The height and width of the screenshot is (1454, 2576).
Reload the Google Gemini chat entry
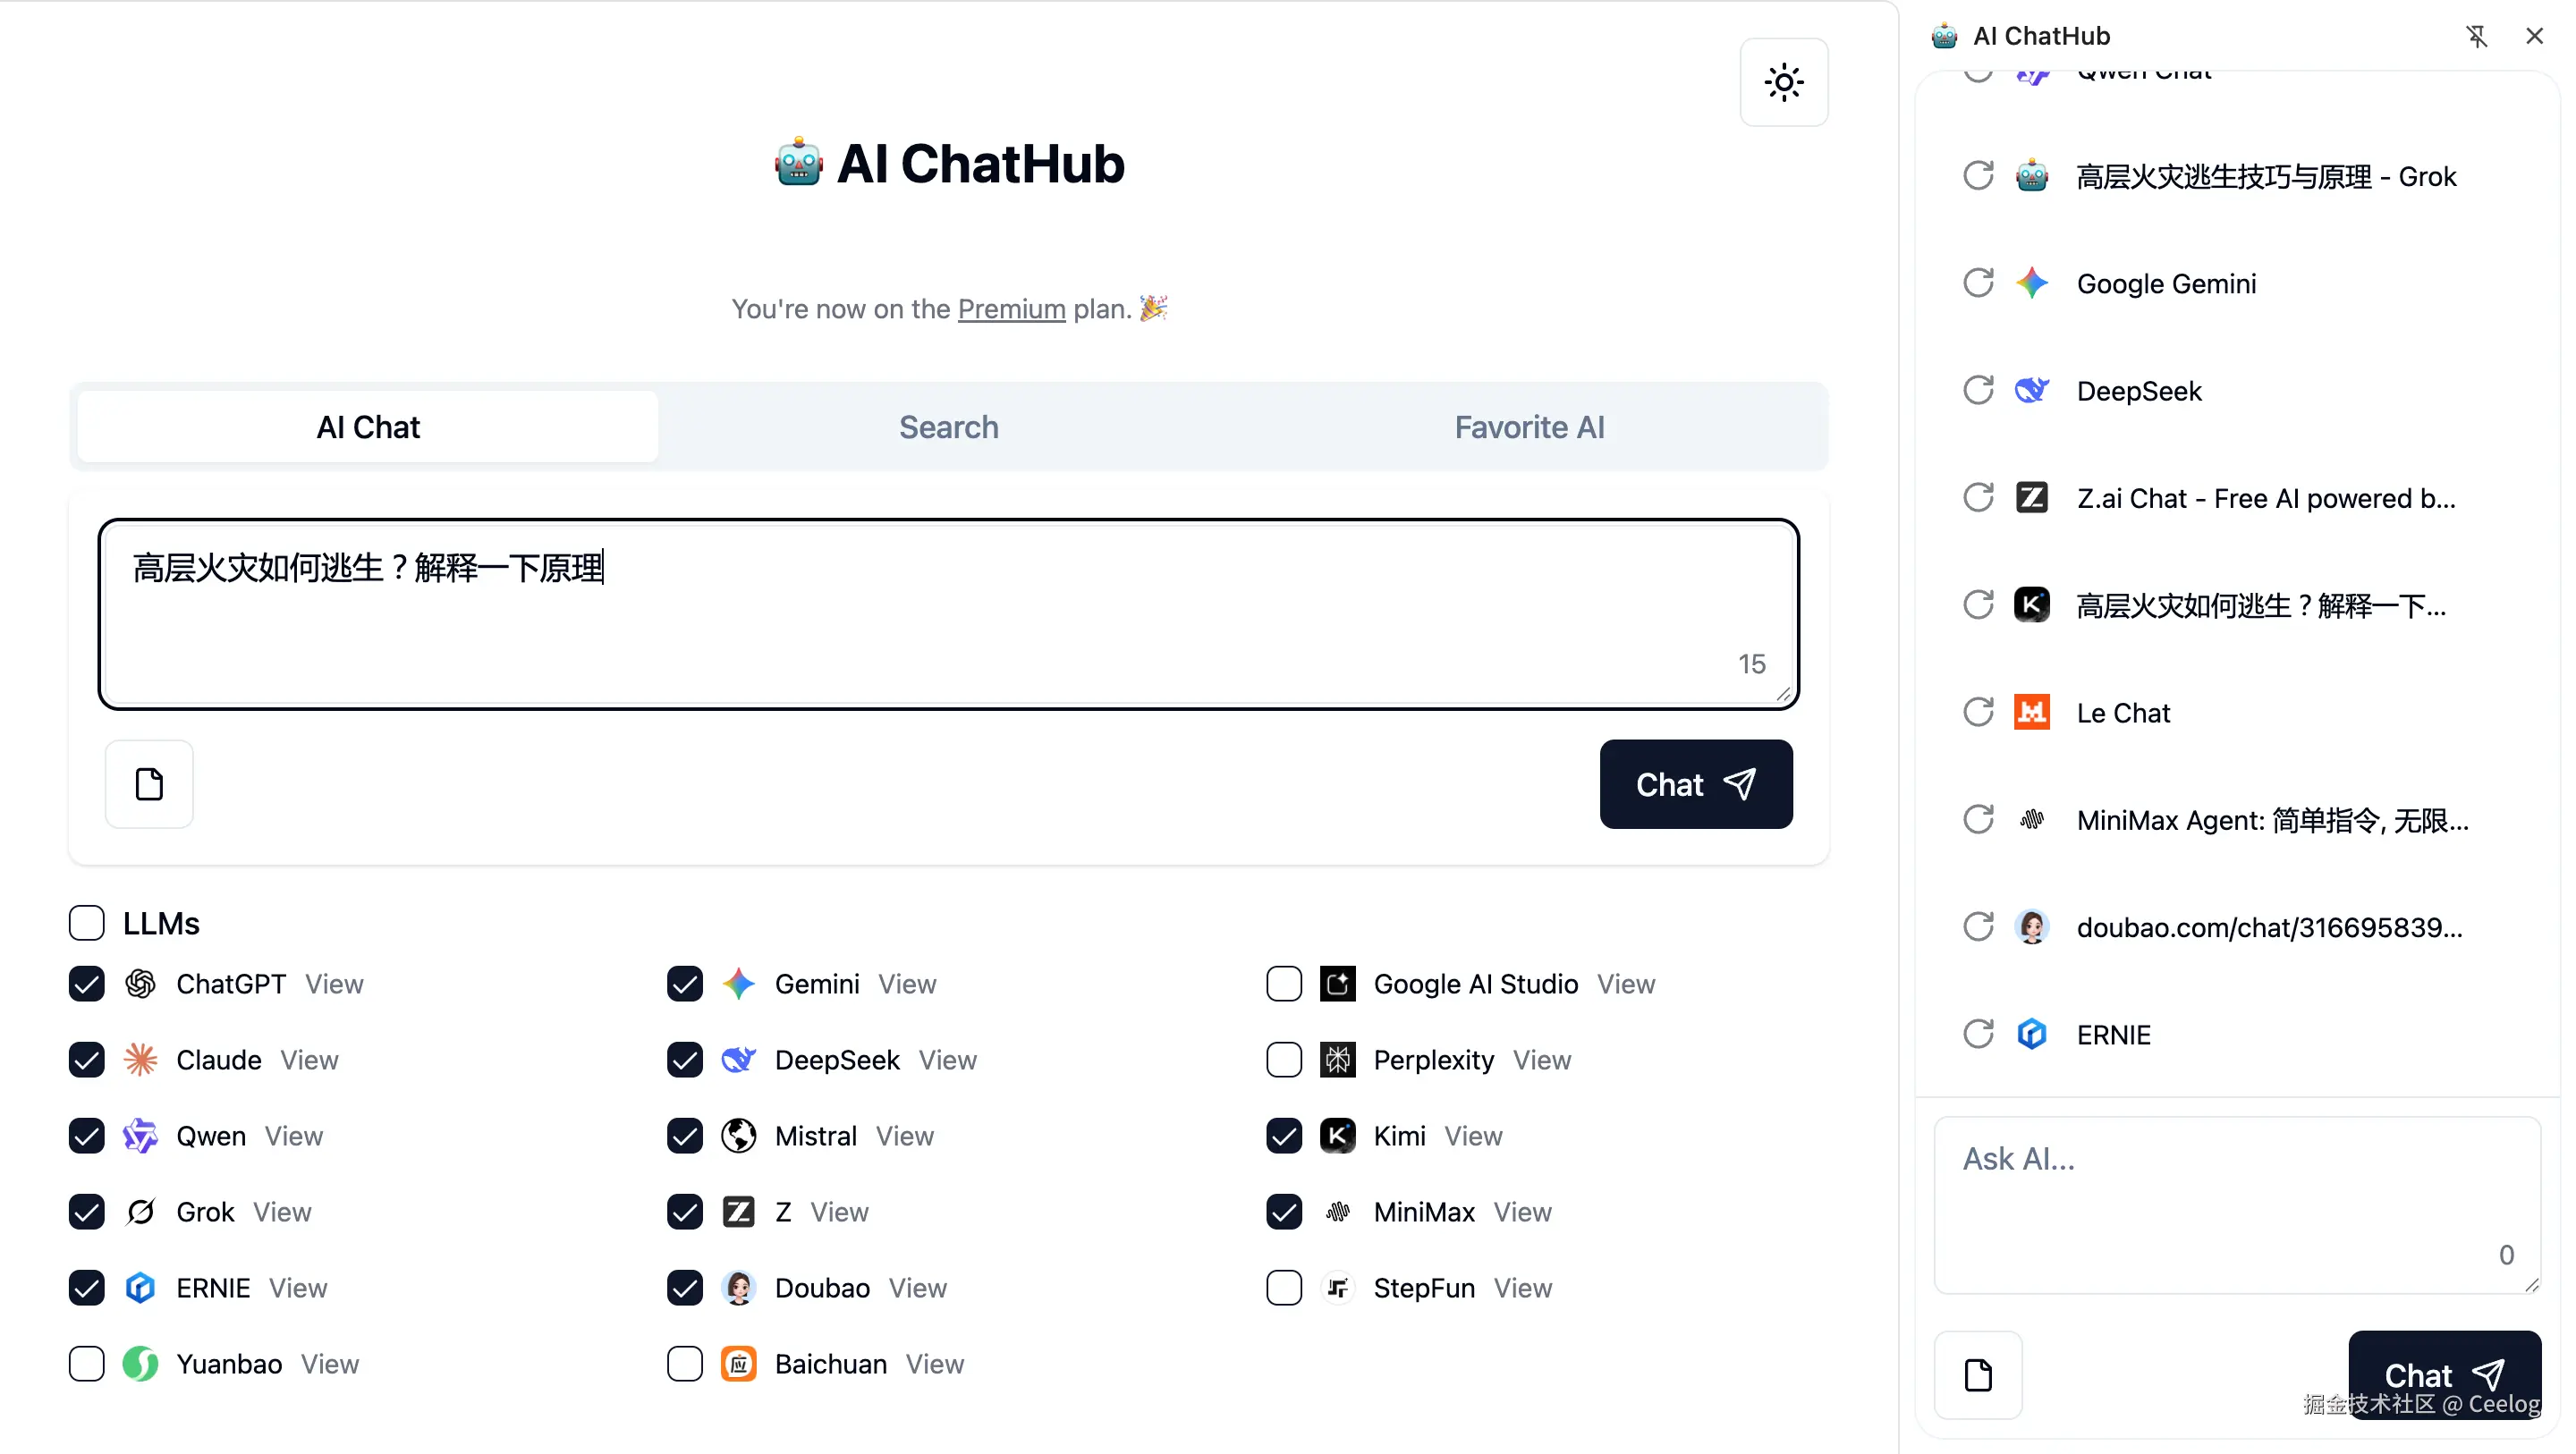[x=1978, y=283]
